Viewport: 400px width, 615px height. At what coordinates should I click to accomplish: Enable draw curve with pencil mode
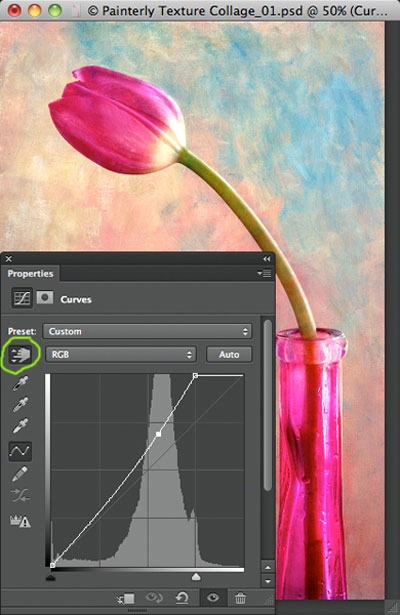pyautogui.click(x=20, y=474)
